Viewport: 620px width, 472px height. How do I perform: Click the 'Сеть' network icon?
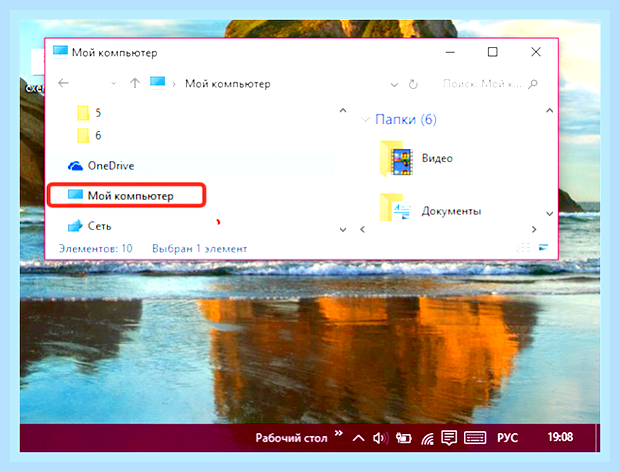click(75, 226)
